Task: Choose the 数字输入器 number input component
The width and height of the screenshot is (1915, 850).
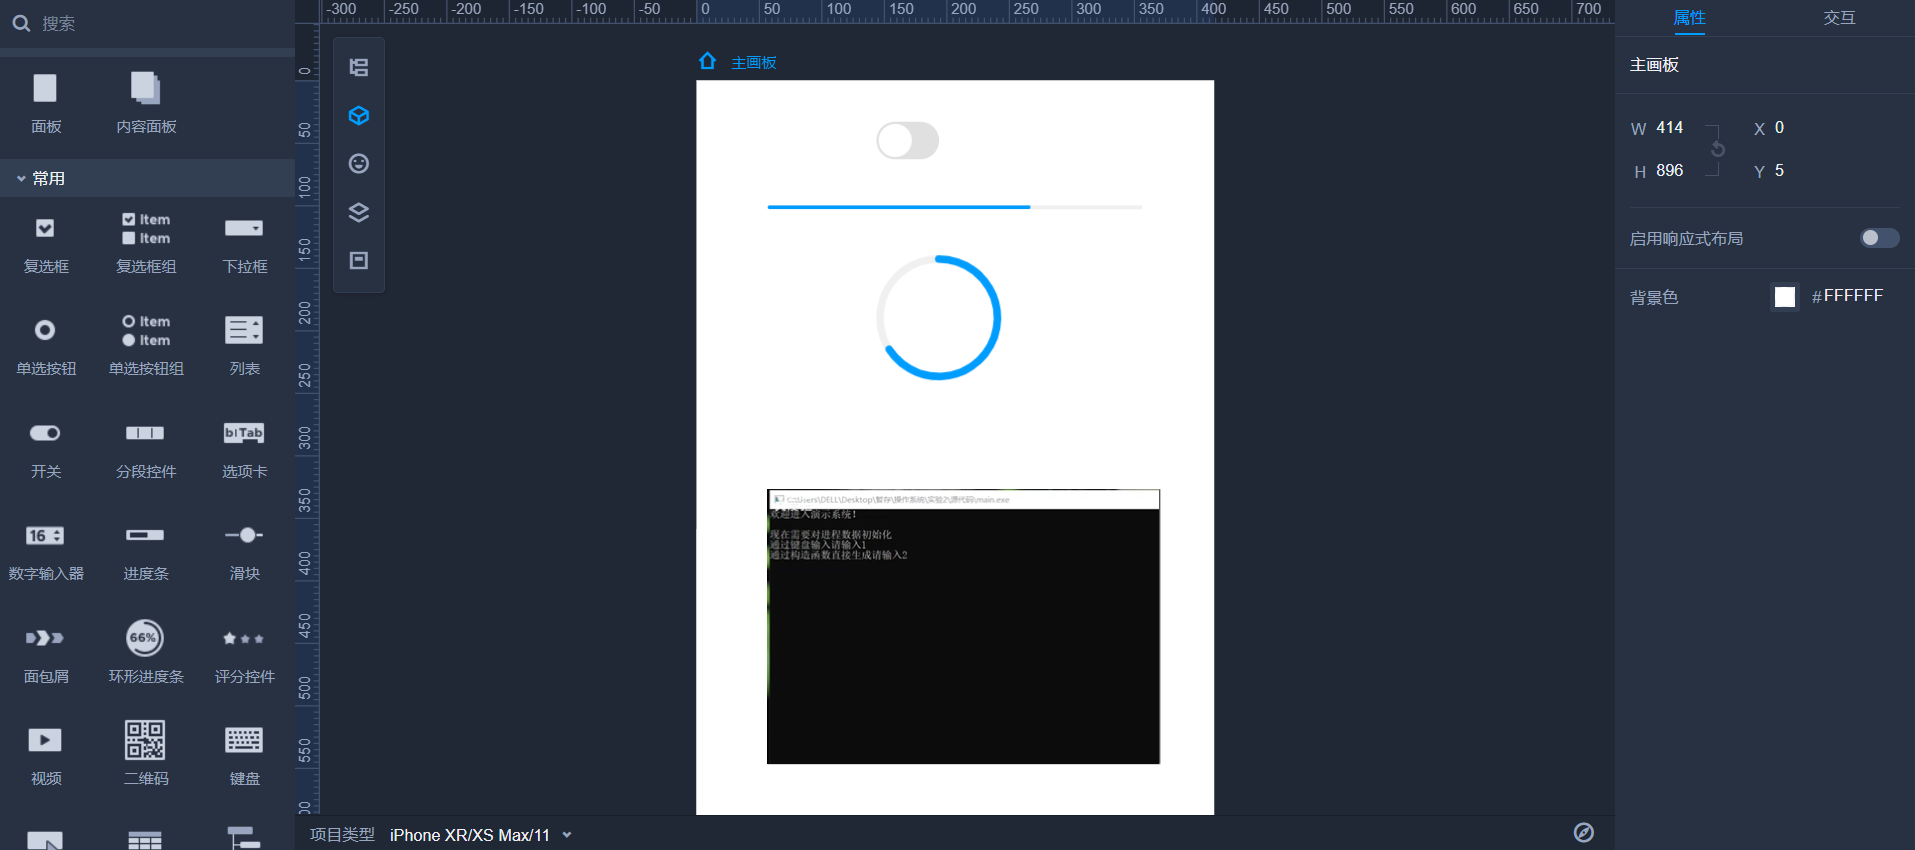Action: click(46, 551)
